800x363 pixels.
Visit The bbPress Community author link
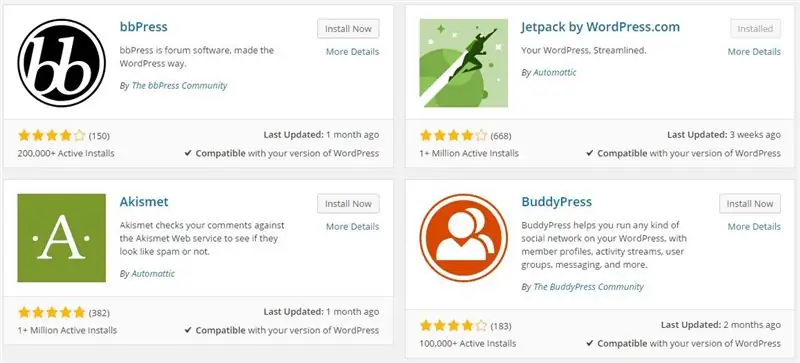coord(180,86)
